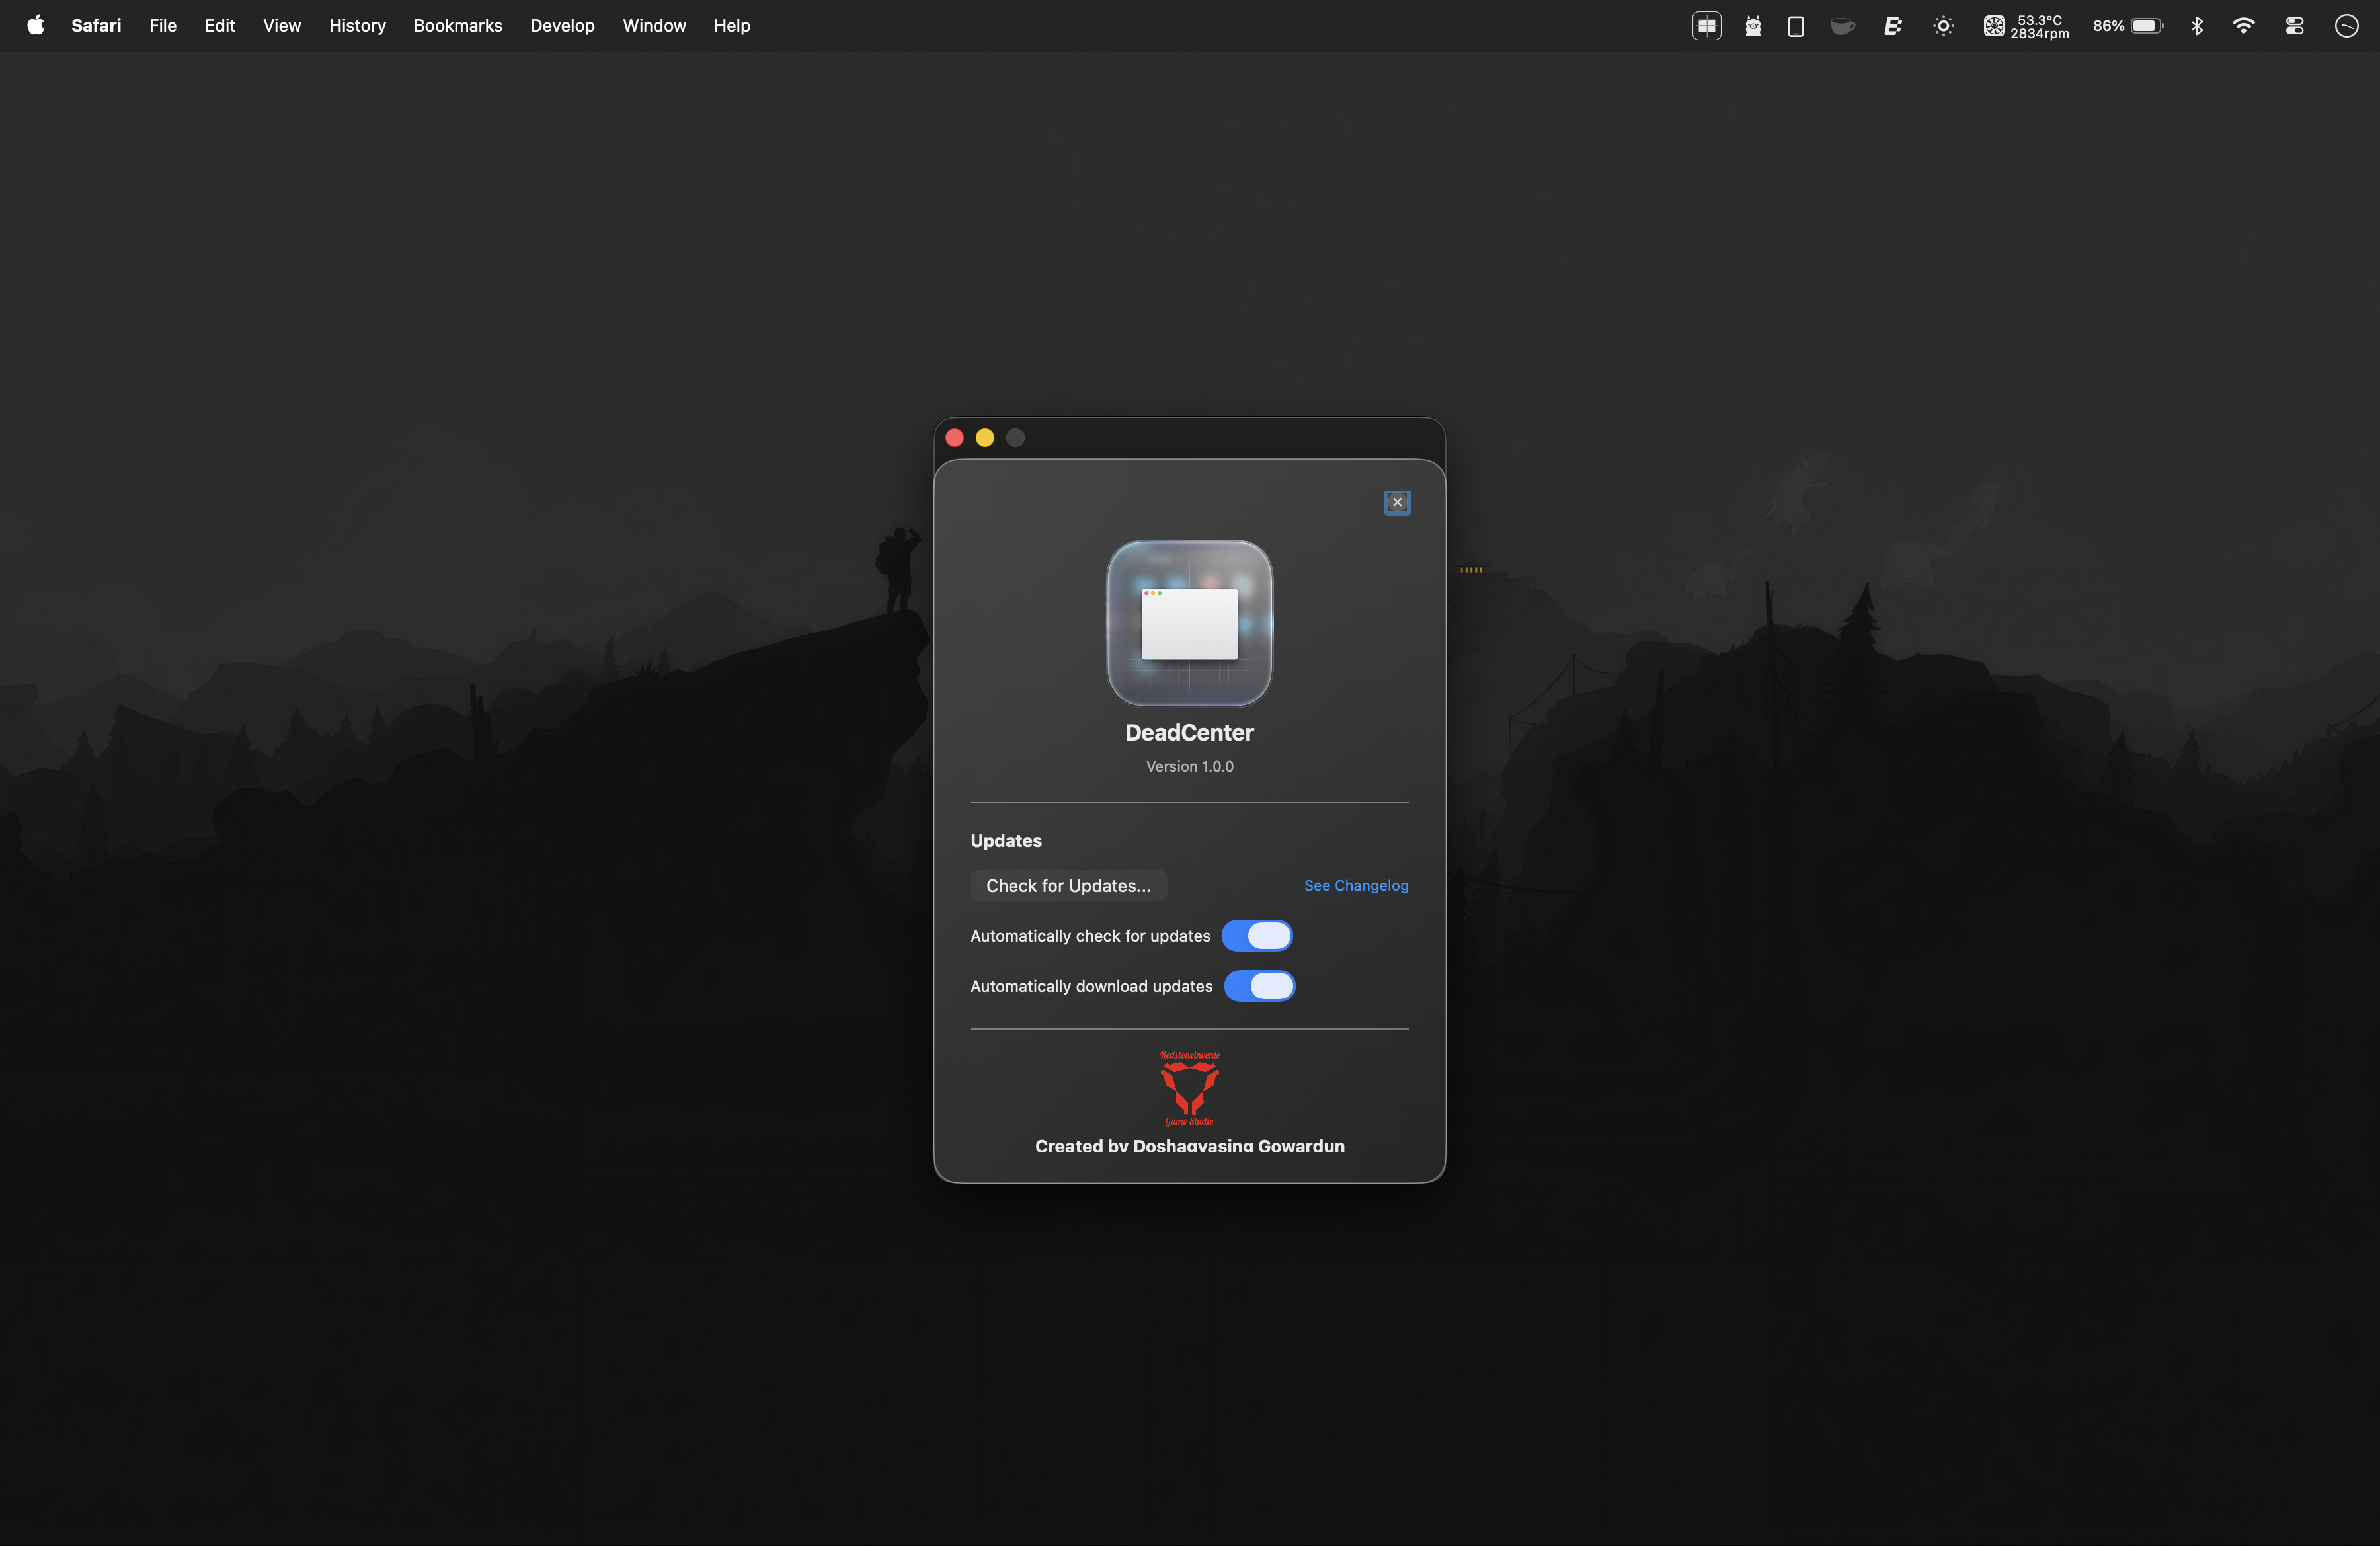Click the red close window button
This screenshot has height=1546, width=2380.
954,438
